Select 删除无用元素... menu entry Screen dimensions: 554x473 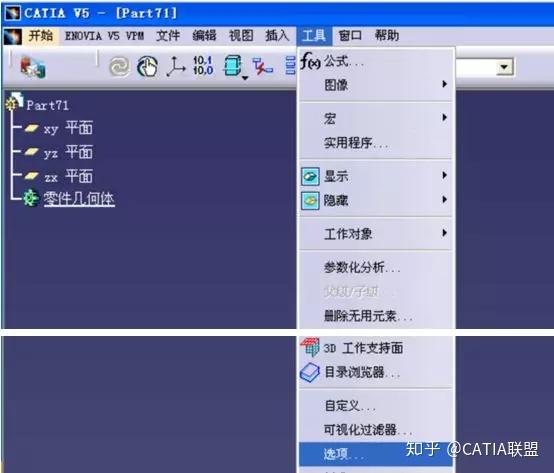[x=376, y=315]
